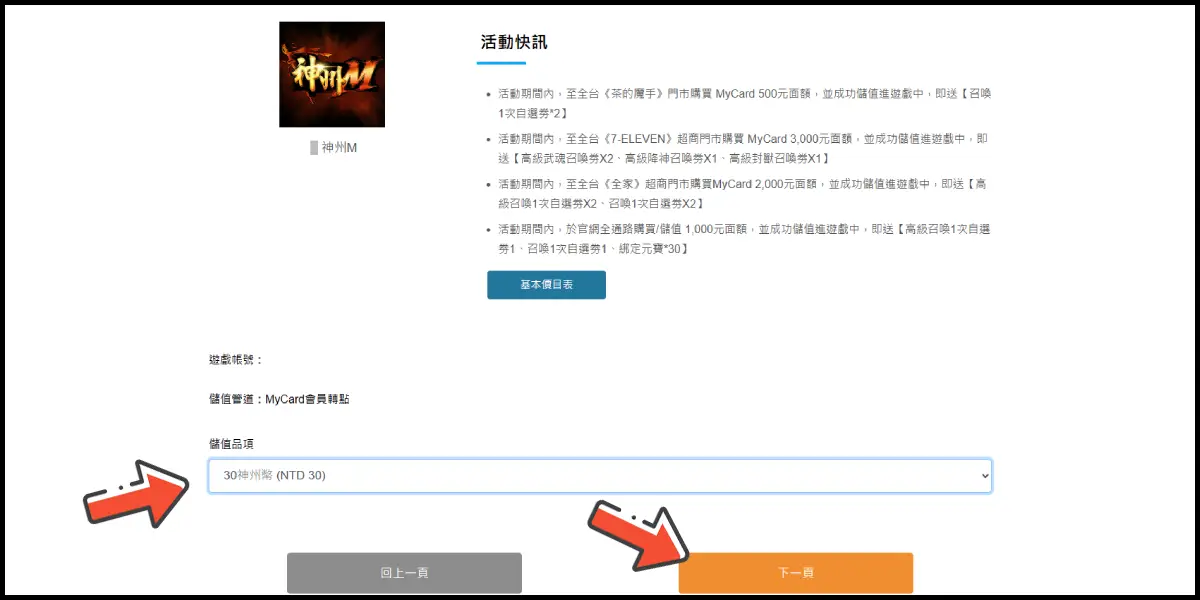Click the 官網全通路 1,000元 promotion text
1200x600 pixels.
(x=744, y=239)
